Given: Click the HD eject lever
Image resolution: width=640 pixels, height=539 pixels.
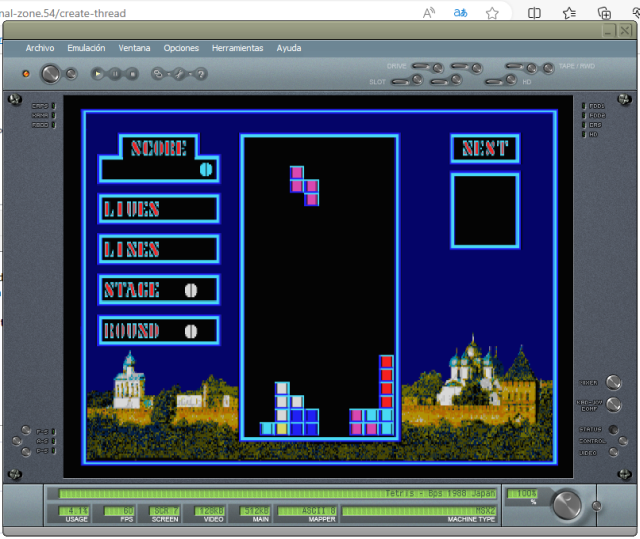Looking at the screenshot, I should coord(494,82).
